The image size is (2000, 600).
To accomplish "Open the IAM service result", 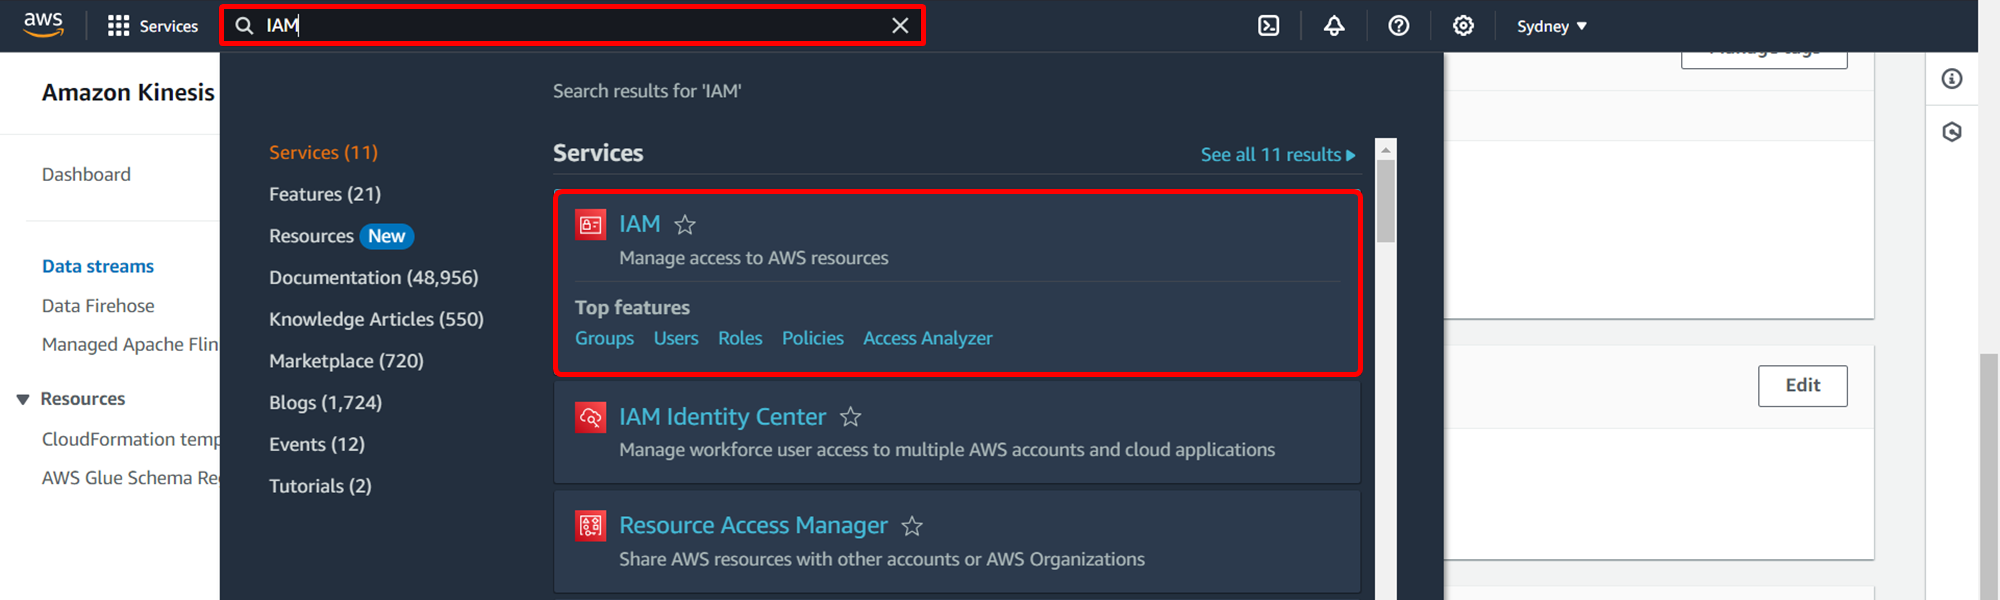I will 639,224.
